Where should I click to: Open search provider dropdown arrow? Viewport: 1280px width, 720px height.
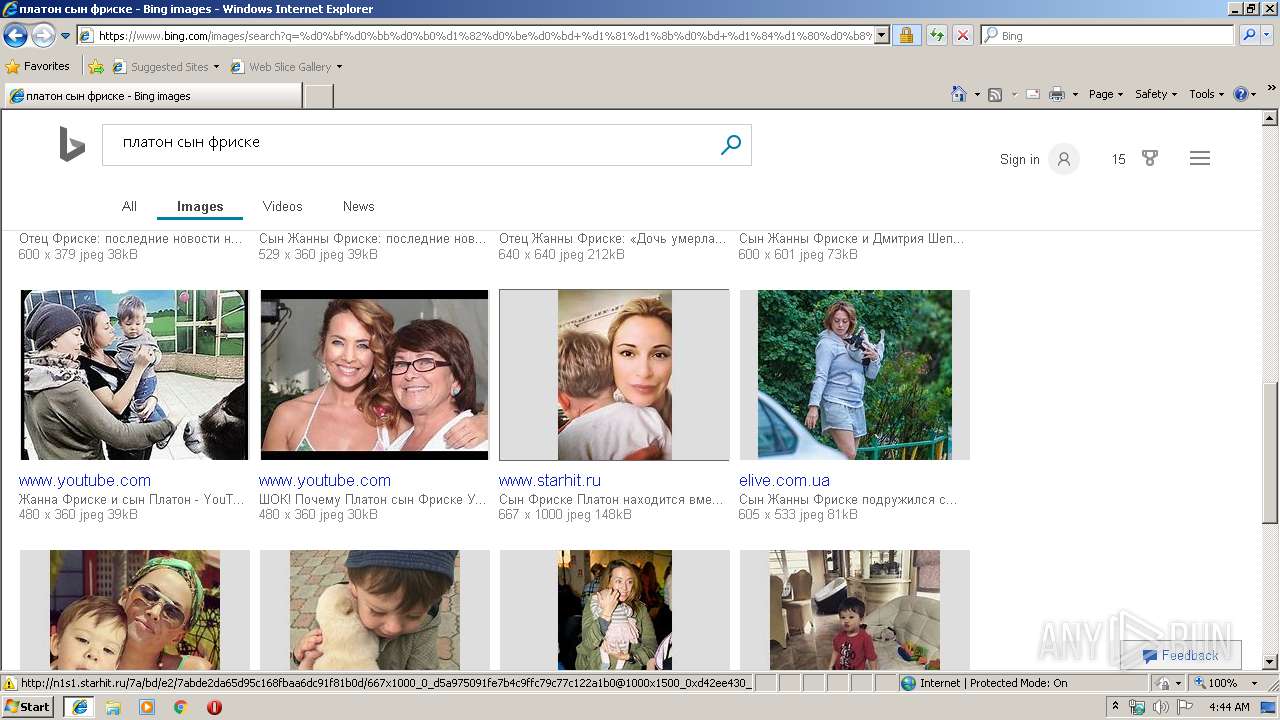click(x=1267, y=36)
